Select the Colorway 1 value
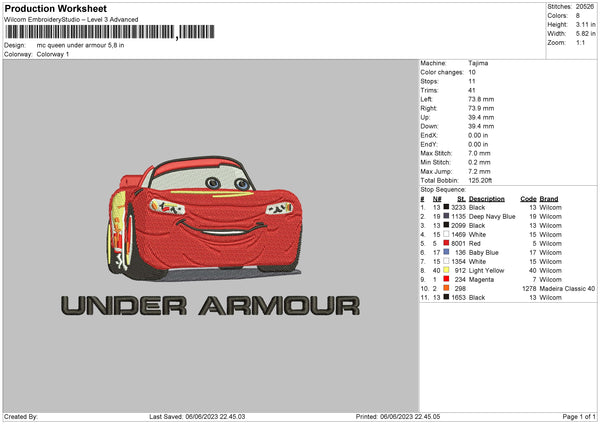The width and height of the screenshot is (600, 424). tap(53, 54)
